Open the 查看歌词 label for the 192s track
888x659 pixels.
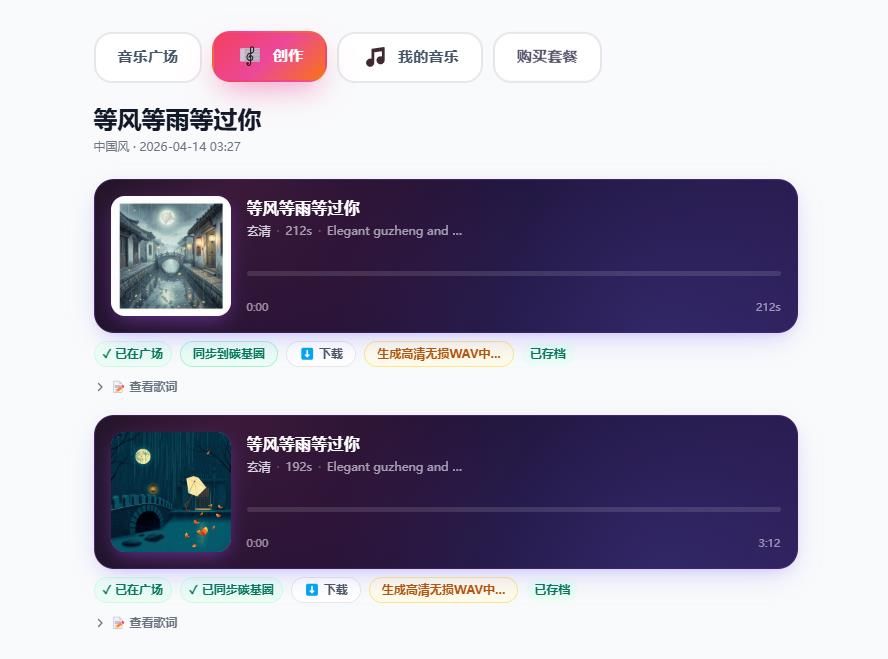tap(153, 623)
